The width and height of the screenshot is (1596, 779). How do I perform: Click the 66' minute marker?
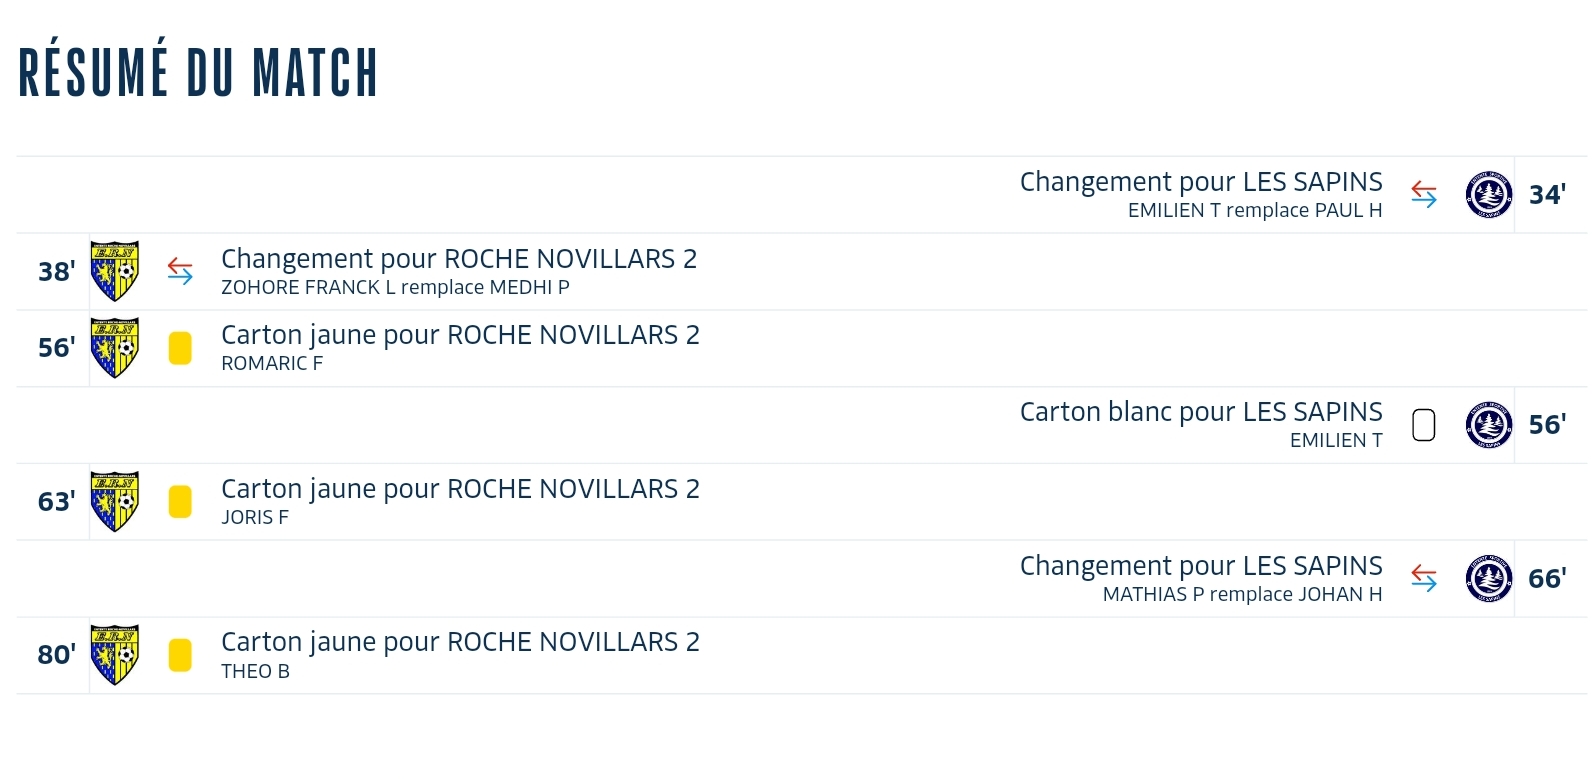click(x=1547, y=579)
